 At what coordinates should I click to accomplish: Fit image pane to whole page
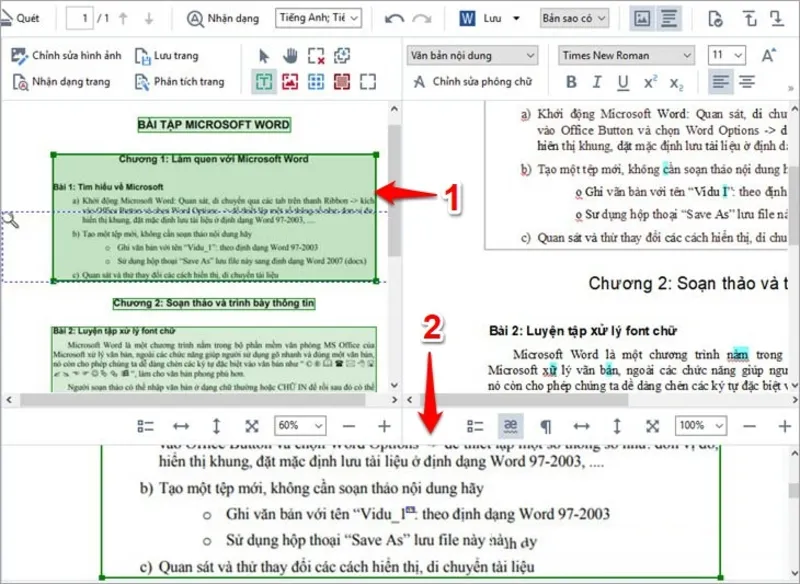[252, 426]
